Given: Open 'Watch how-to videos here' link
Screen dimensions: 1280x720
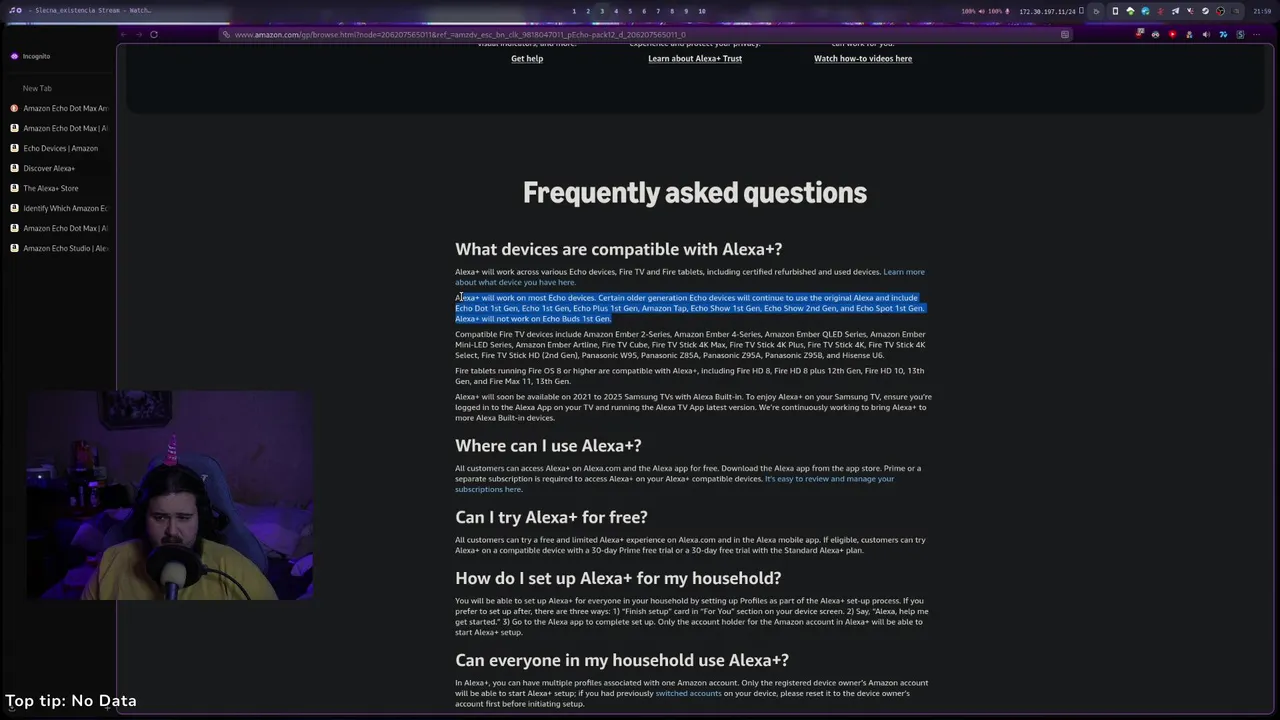Looking at the screenshot, I should click(x=863, y=58).
